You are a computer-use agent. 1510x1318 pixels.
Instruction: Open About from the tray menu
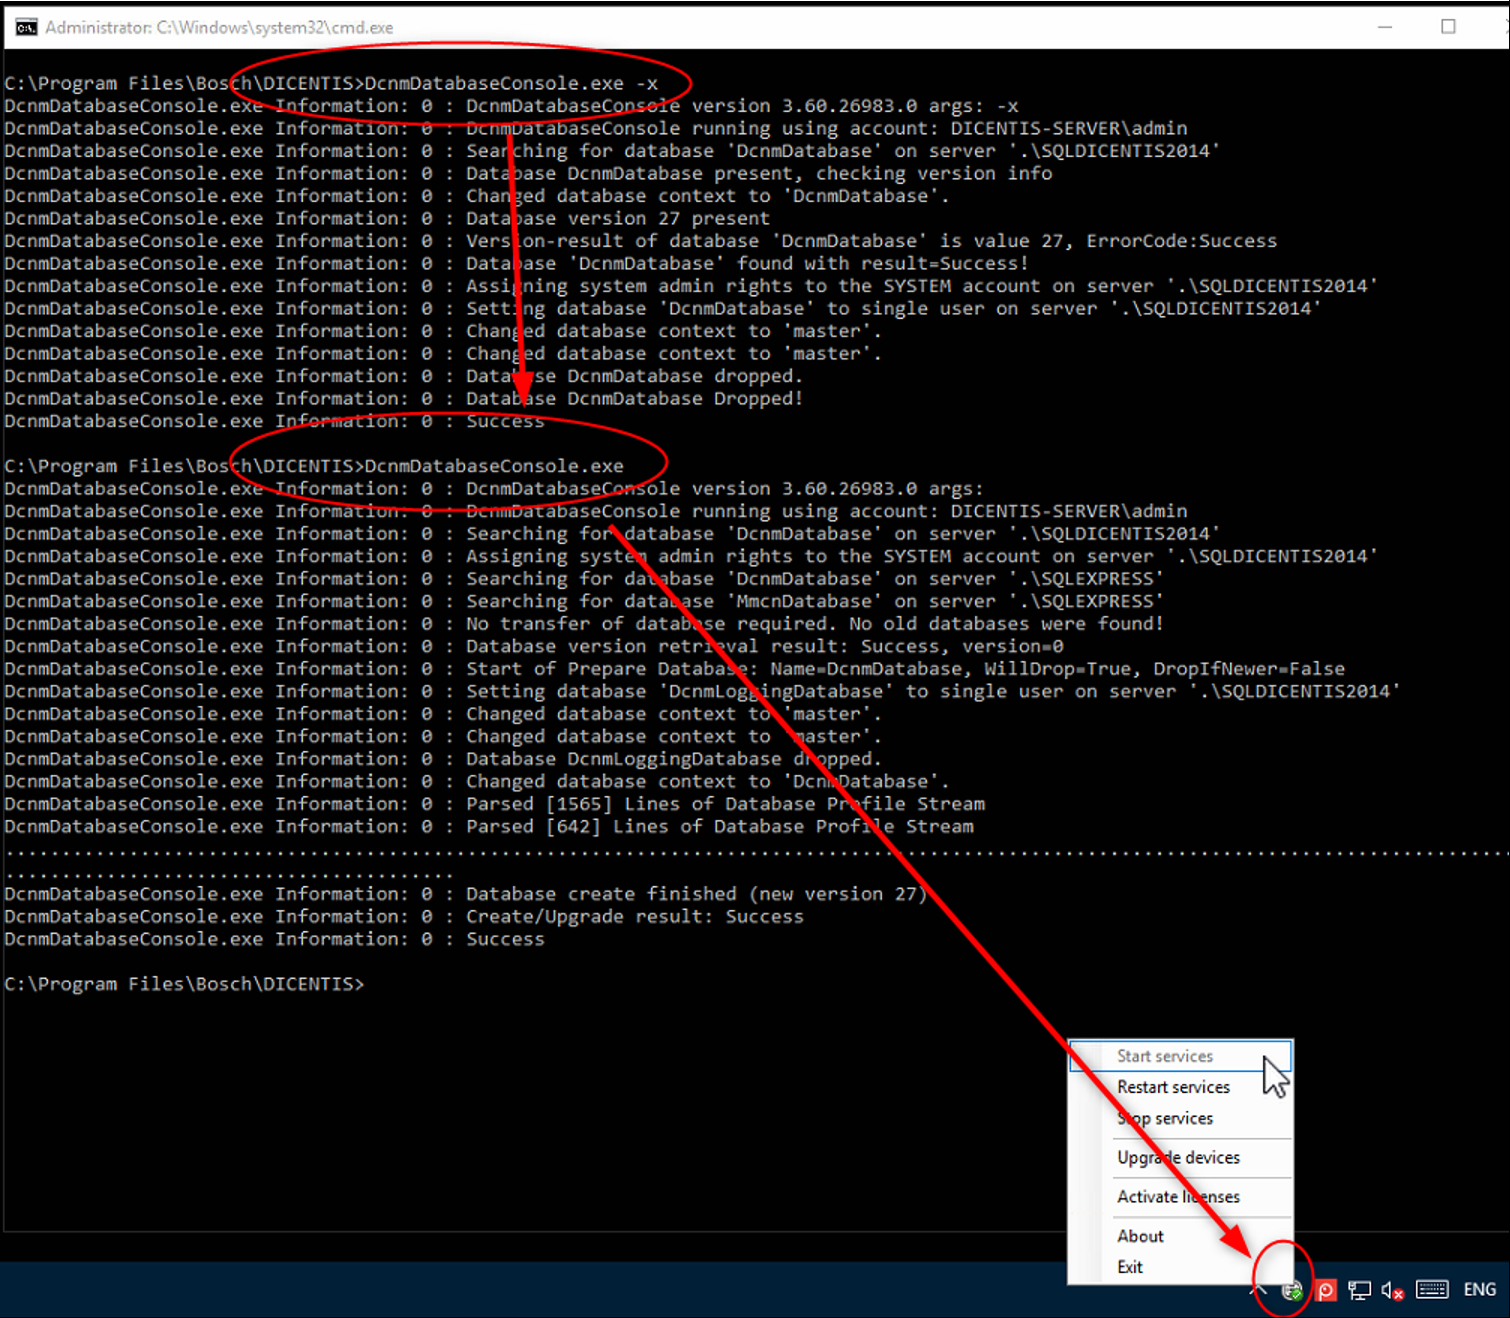point(1181,1236)
